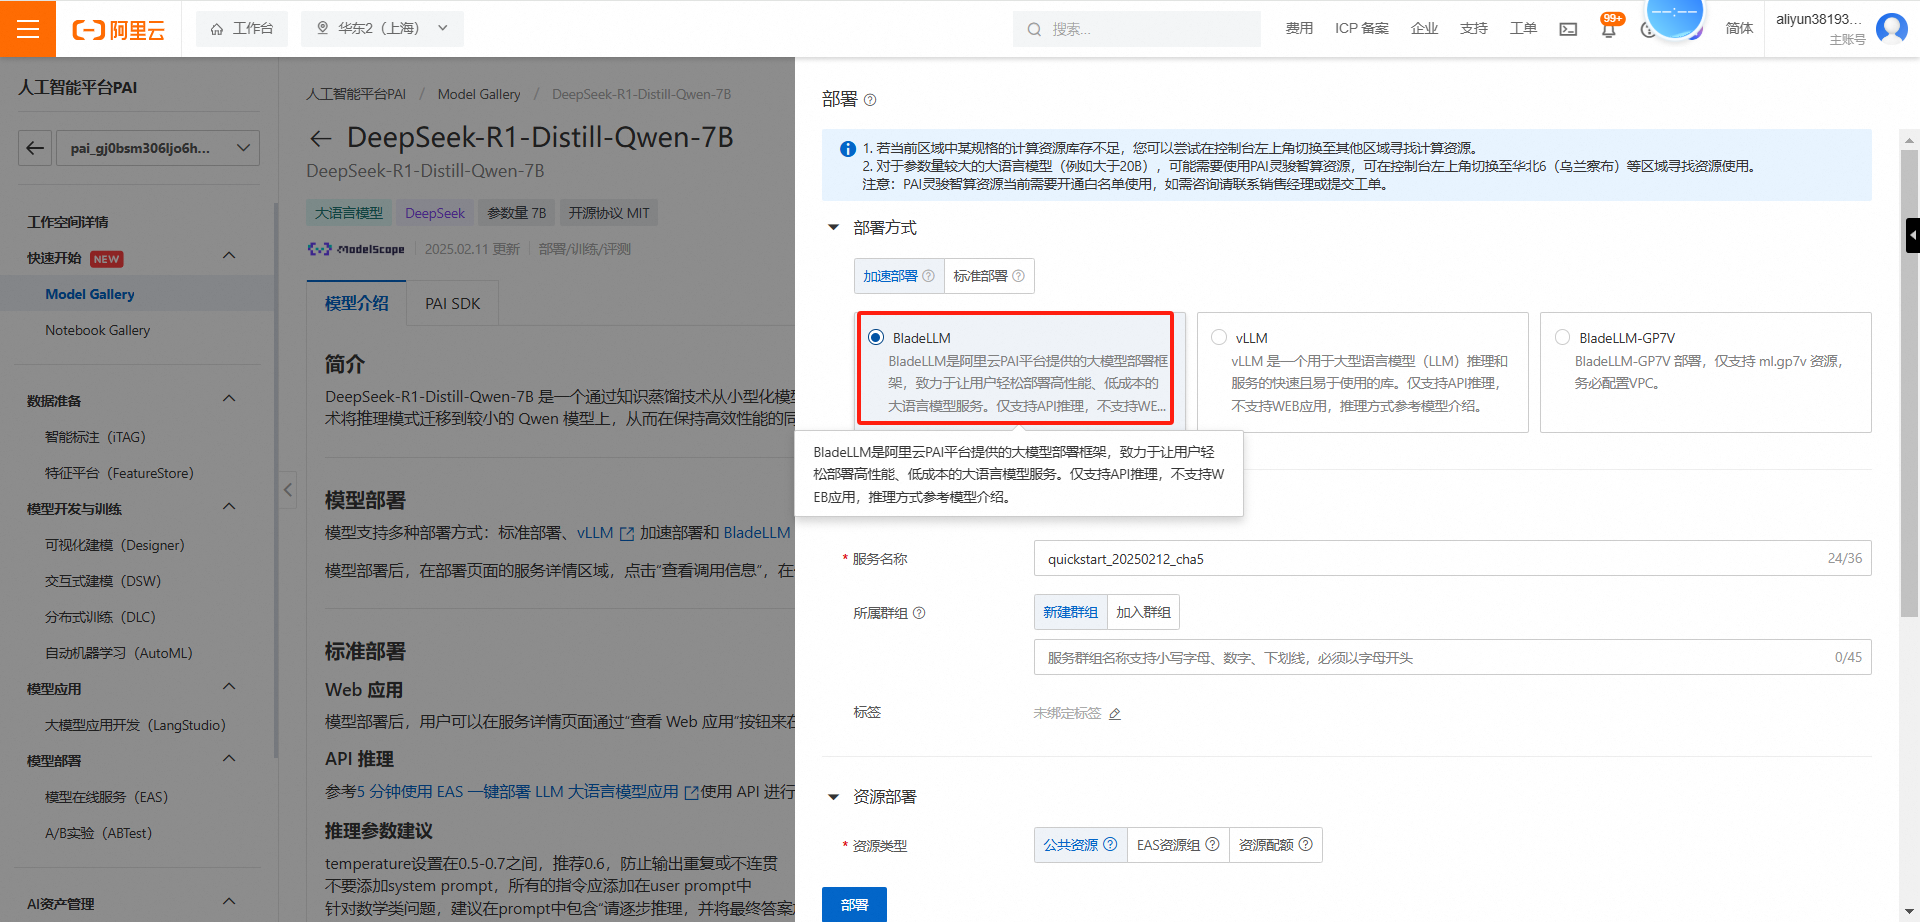Open 特征平台 (FeatureStore)

click(119, 473)
